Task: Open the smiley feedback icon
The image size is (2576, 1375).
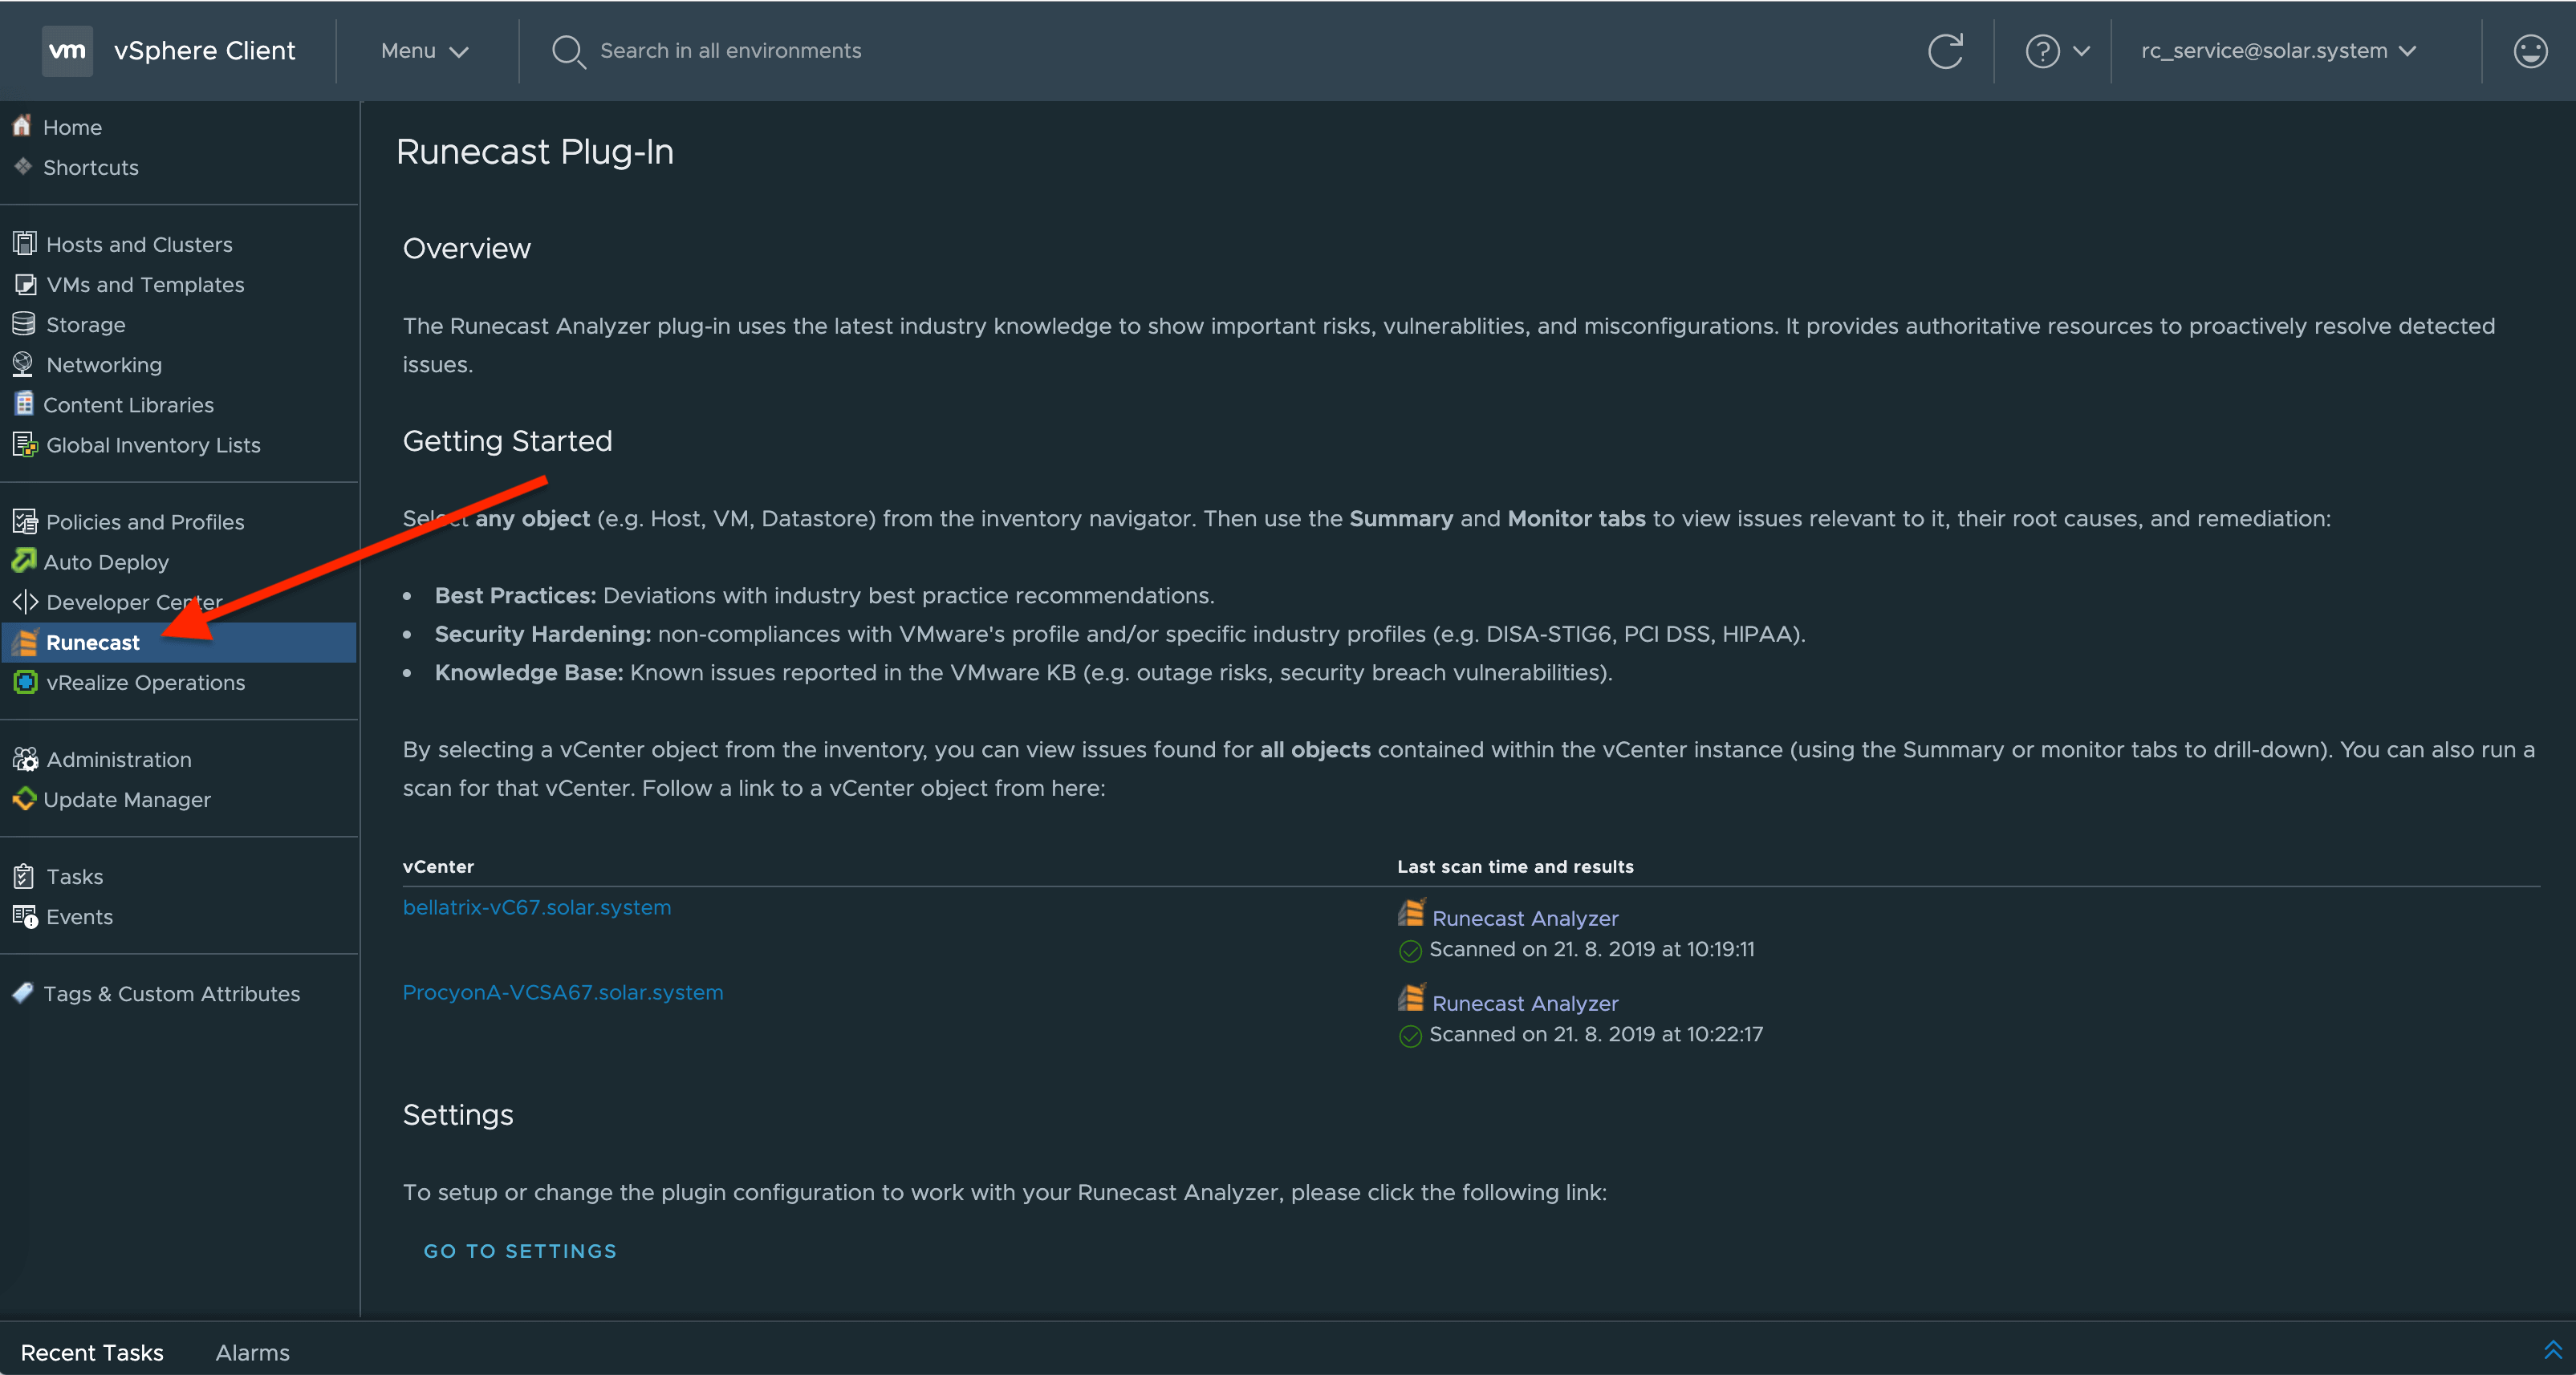Action: tap(2530, 51)
